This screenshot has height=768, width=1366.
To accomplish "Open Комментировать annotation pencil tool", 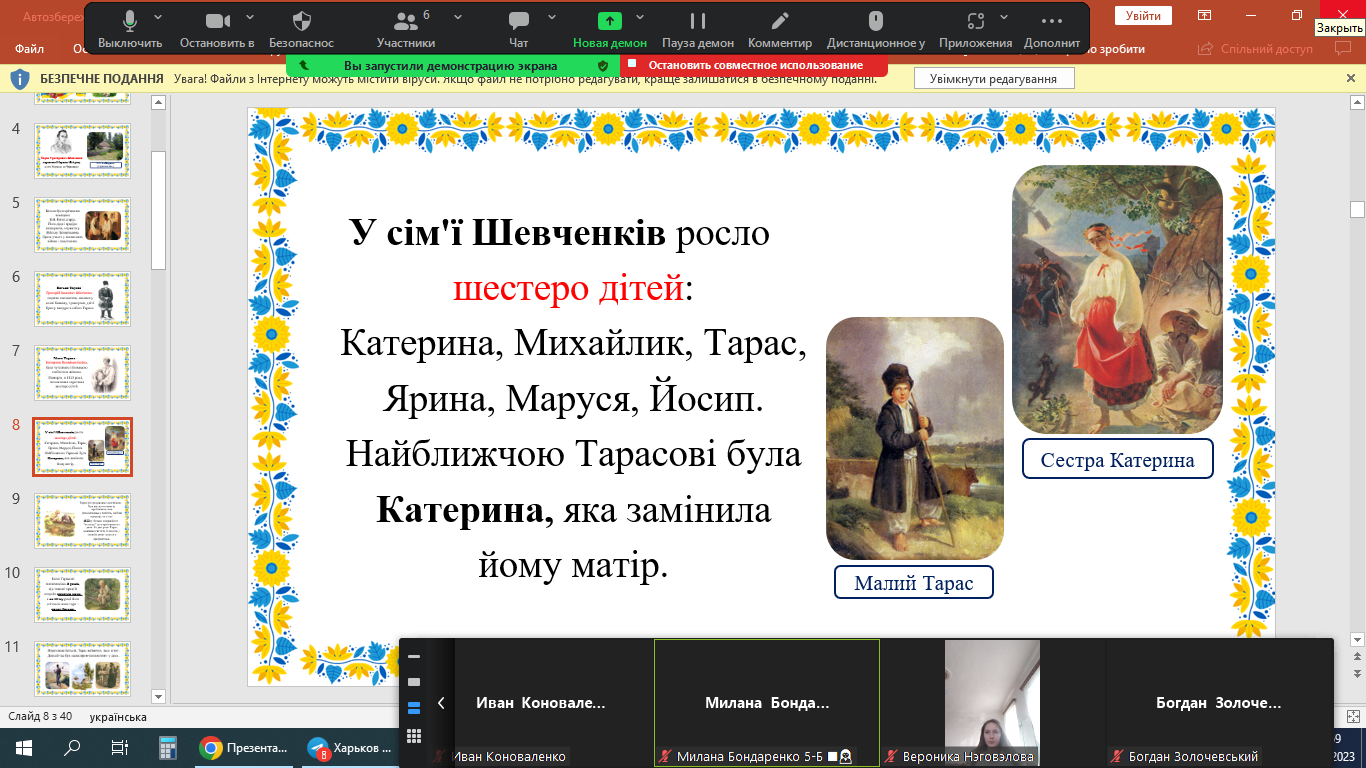I will click(780, 28).
